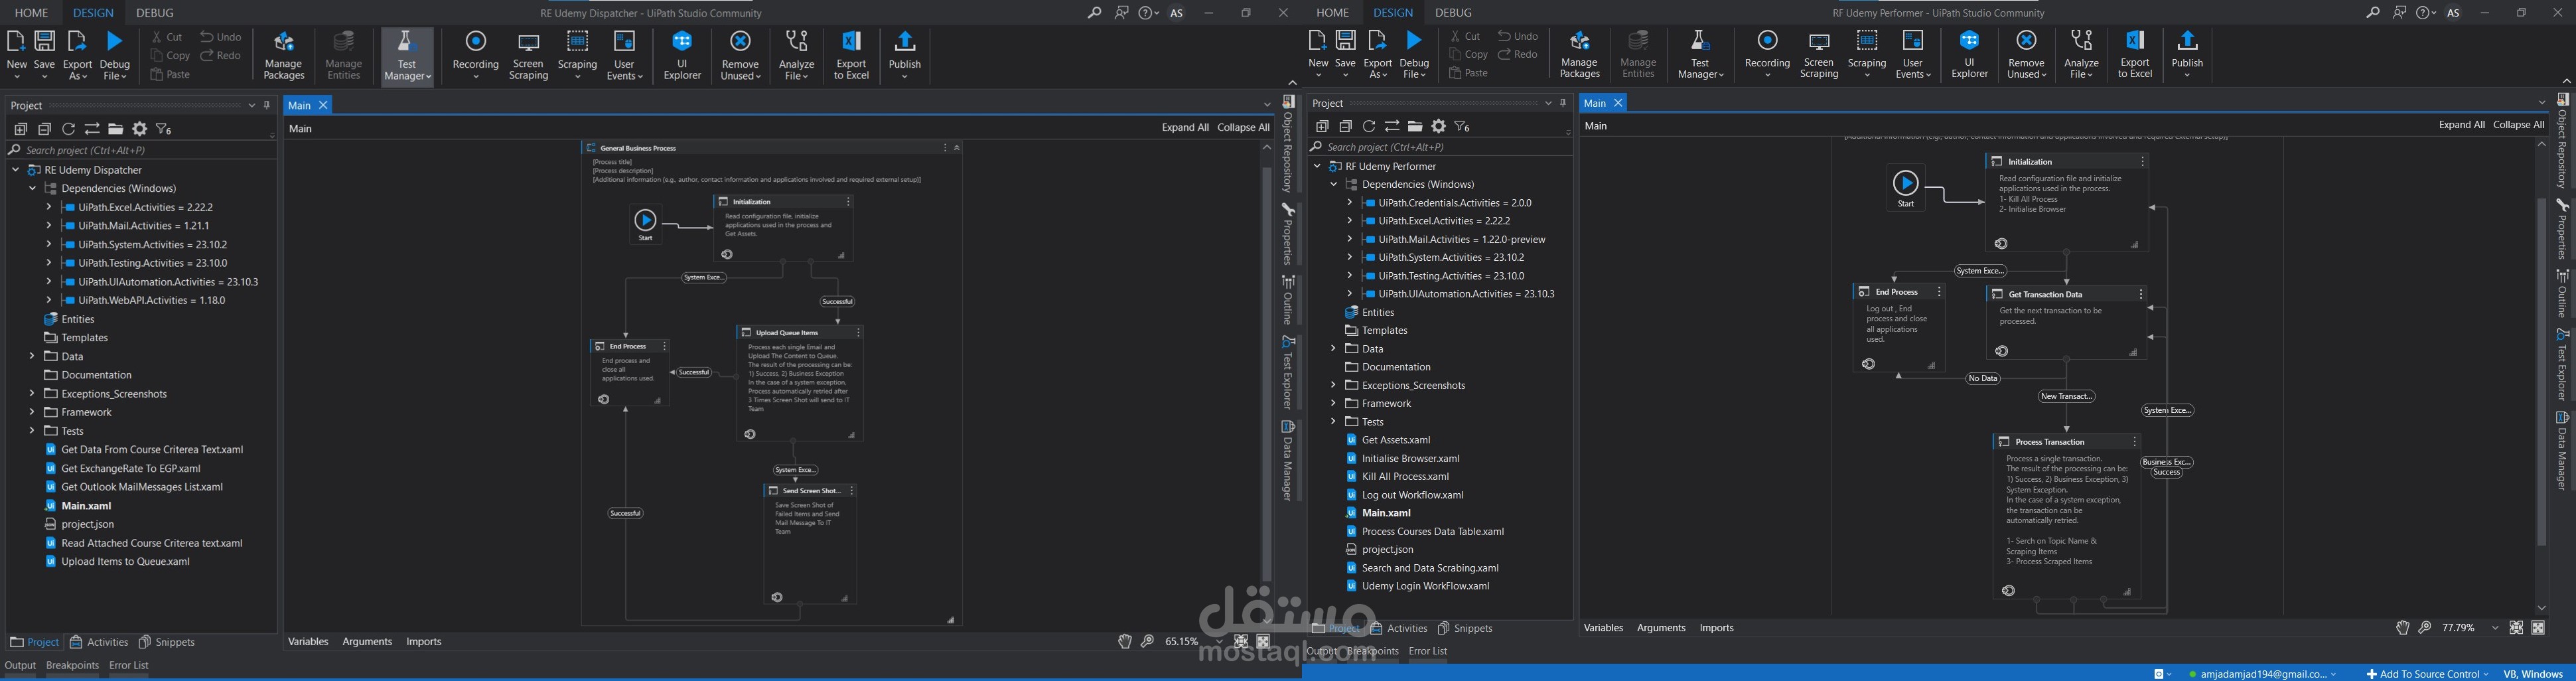Open Manage Packages in Dispatcher window
The image size is (2576, 681).
tap(284, 55)
